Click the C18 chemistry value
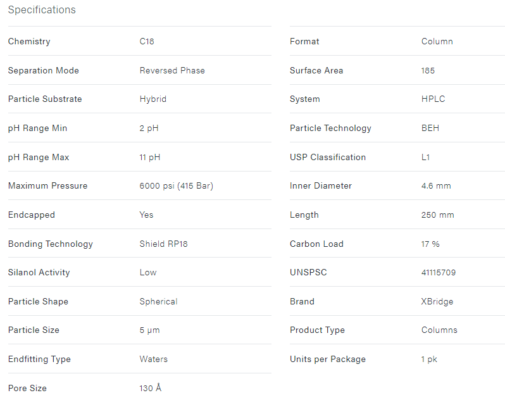 click(x=147, y=41)
